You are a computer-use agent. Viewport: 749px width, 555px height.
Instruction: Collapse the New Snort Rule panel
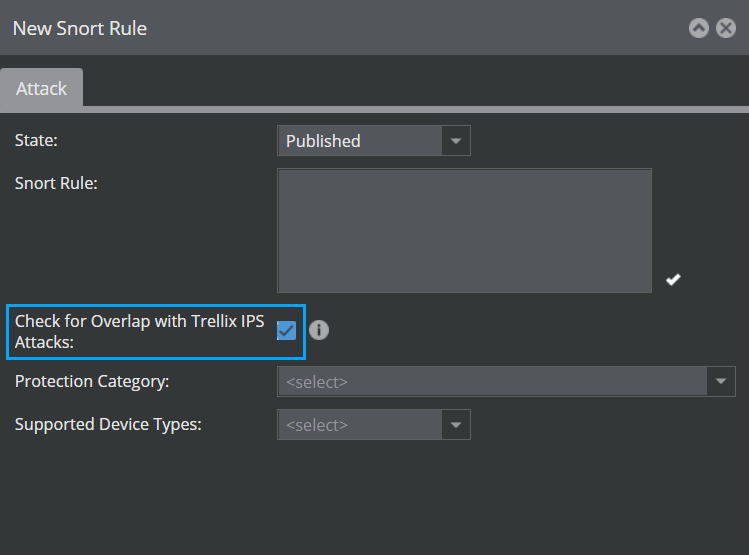tap(698, 28)
